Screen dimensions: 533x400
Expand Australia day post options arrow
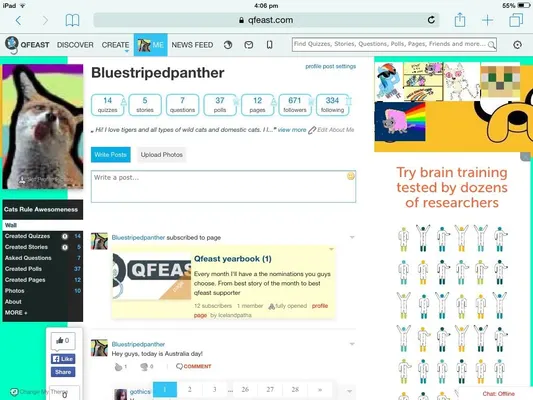coord(352,344)
